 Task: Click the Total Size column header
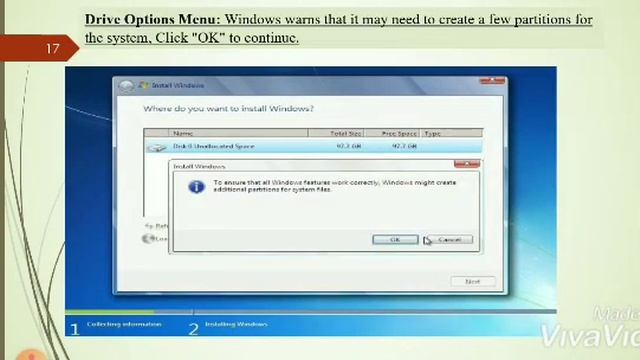pyautogui.click(x=336, y=133)
